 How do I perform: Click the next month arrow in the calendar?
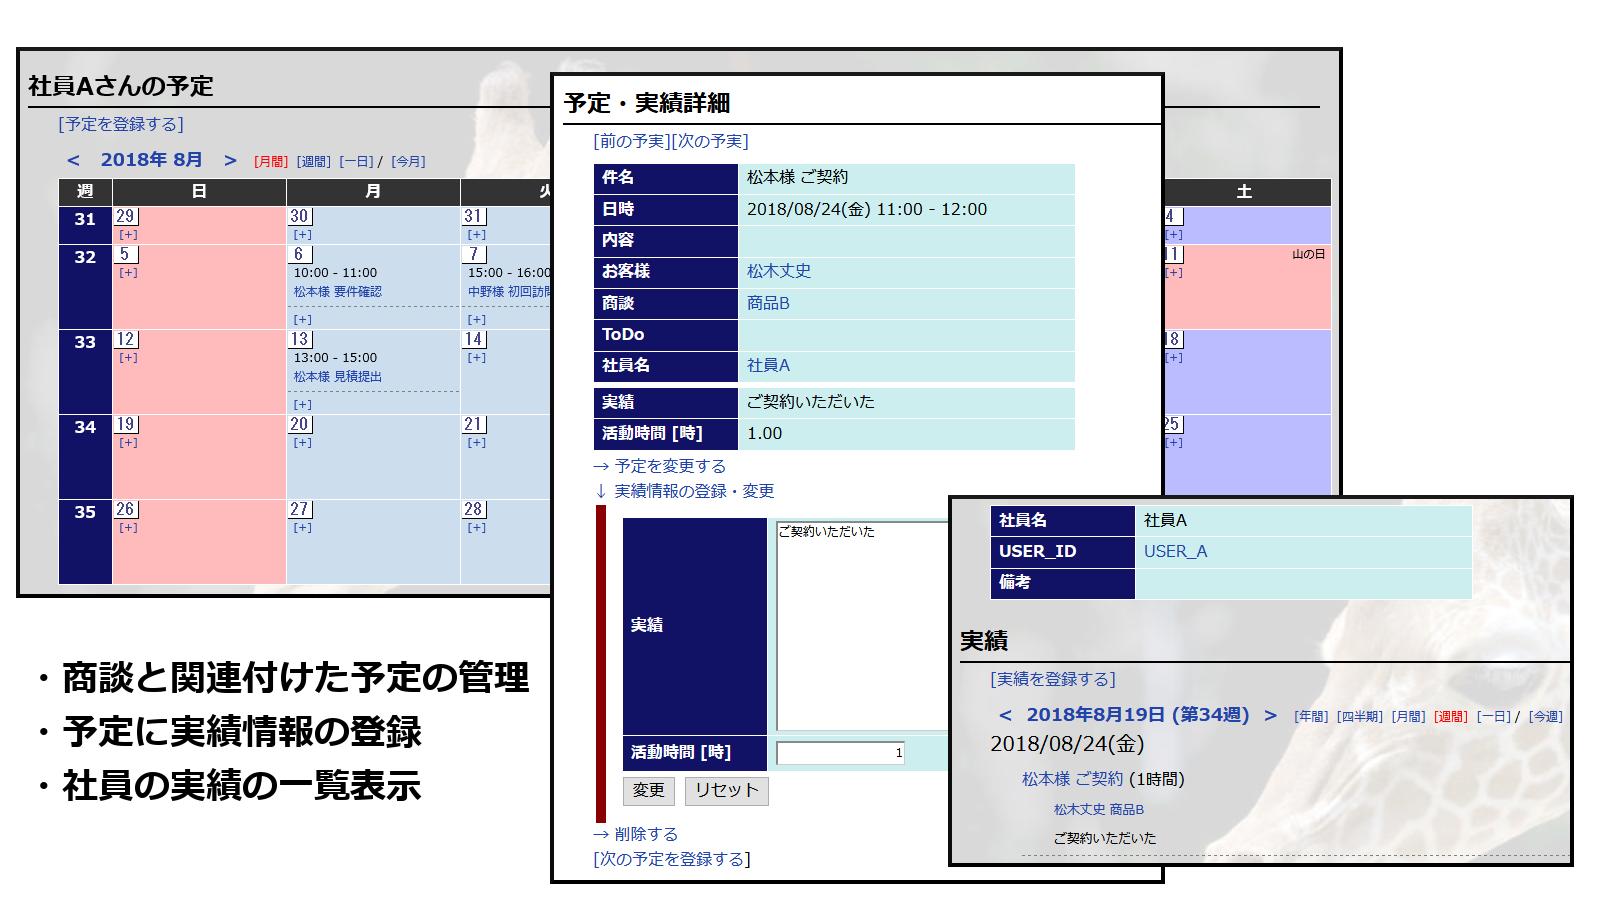coord(230,159)
